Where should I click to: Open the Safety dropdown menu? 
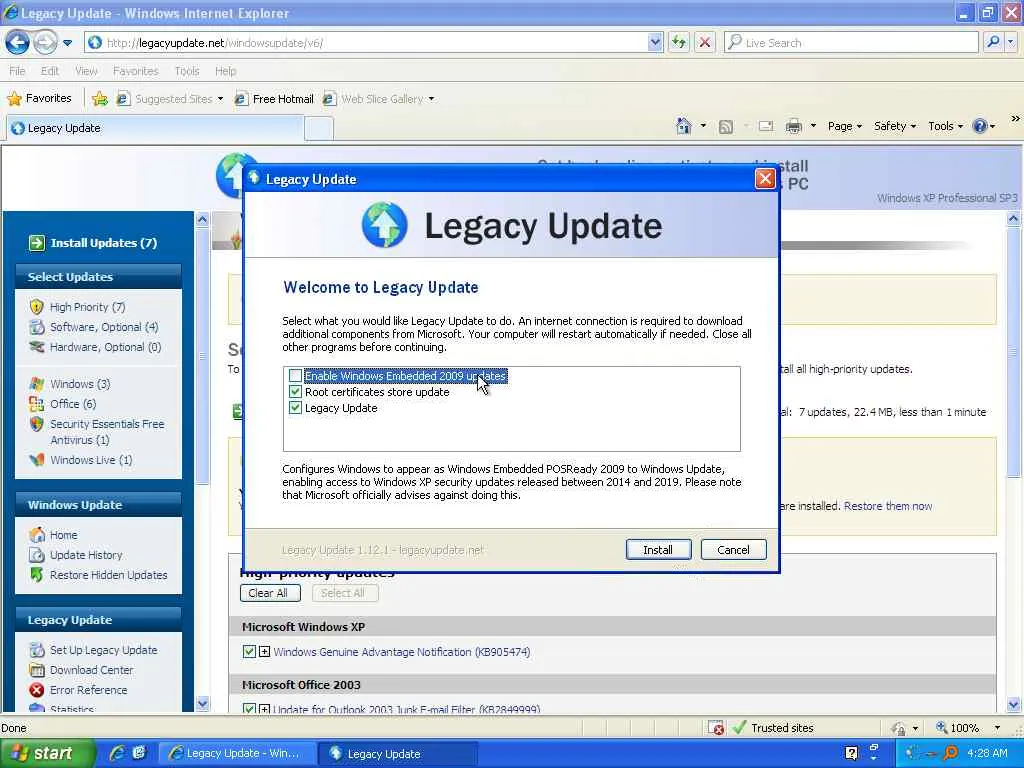[x=895, y=126]
